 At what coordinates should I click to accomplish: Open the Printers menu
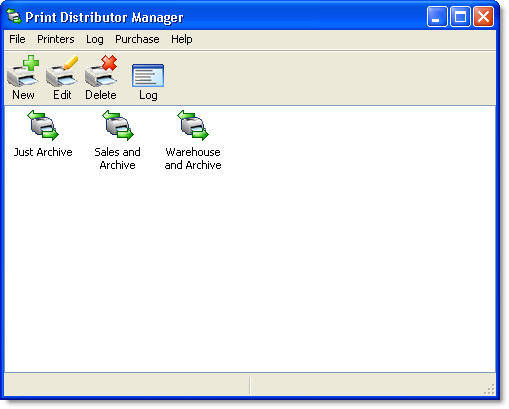(56, 39)
